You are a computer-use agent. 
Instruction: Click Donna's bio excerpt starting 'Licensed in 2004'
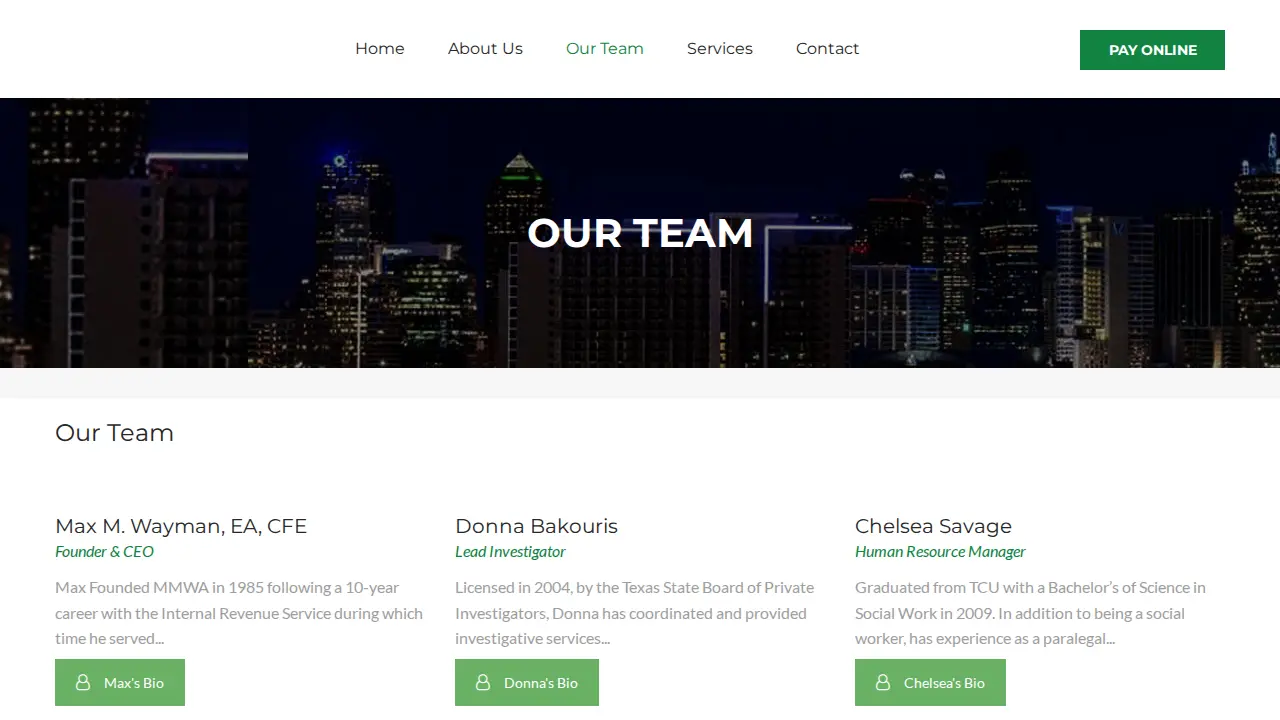click(x=635, y=613)
